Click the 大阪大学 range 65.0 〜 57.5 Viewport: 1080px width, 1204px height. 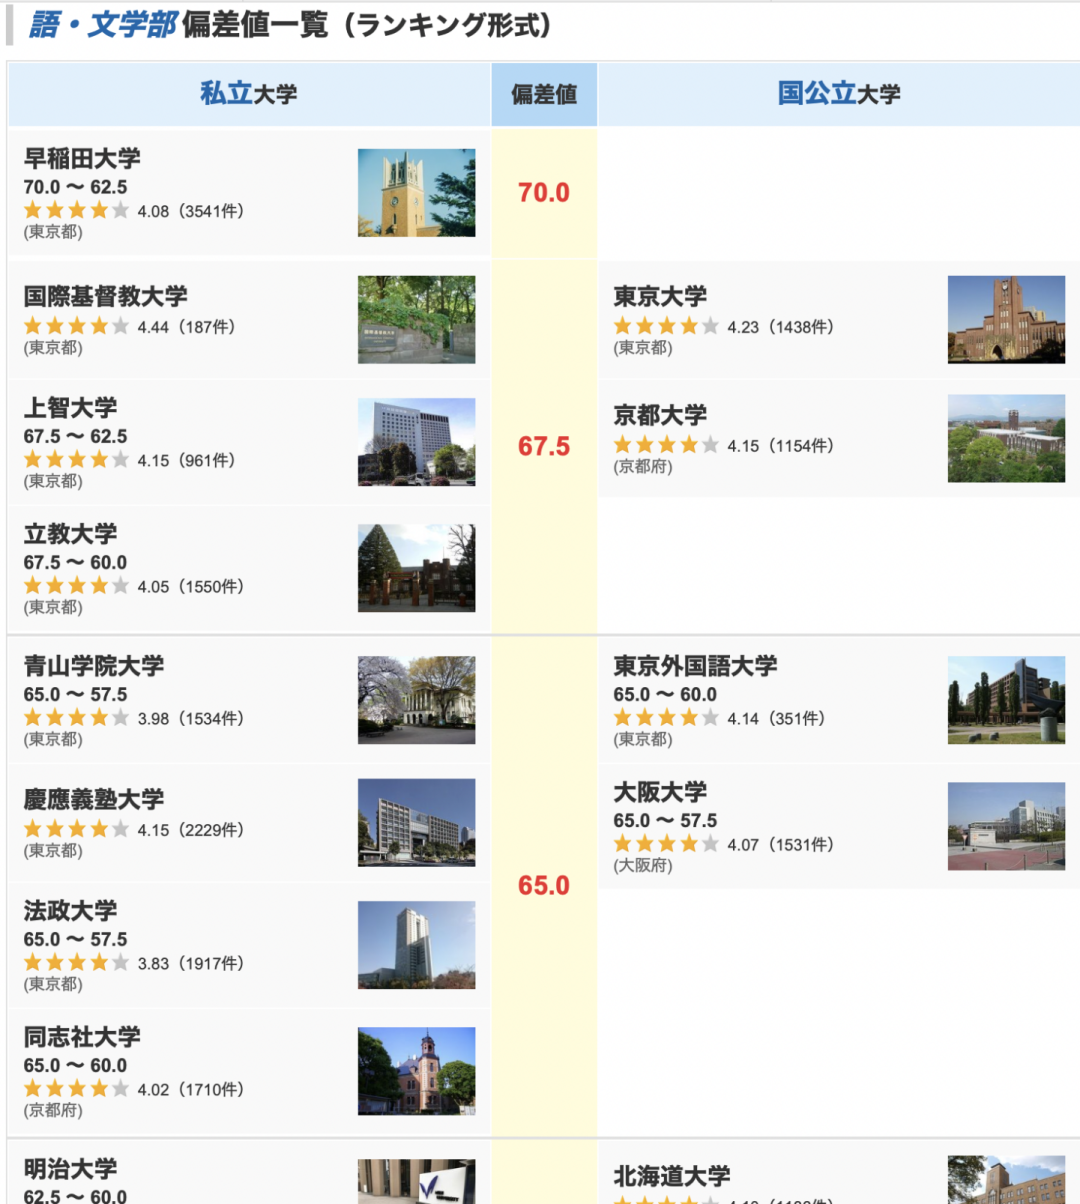pyautogui.click(x=666, y=820)
